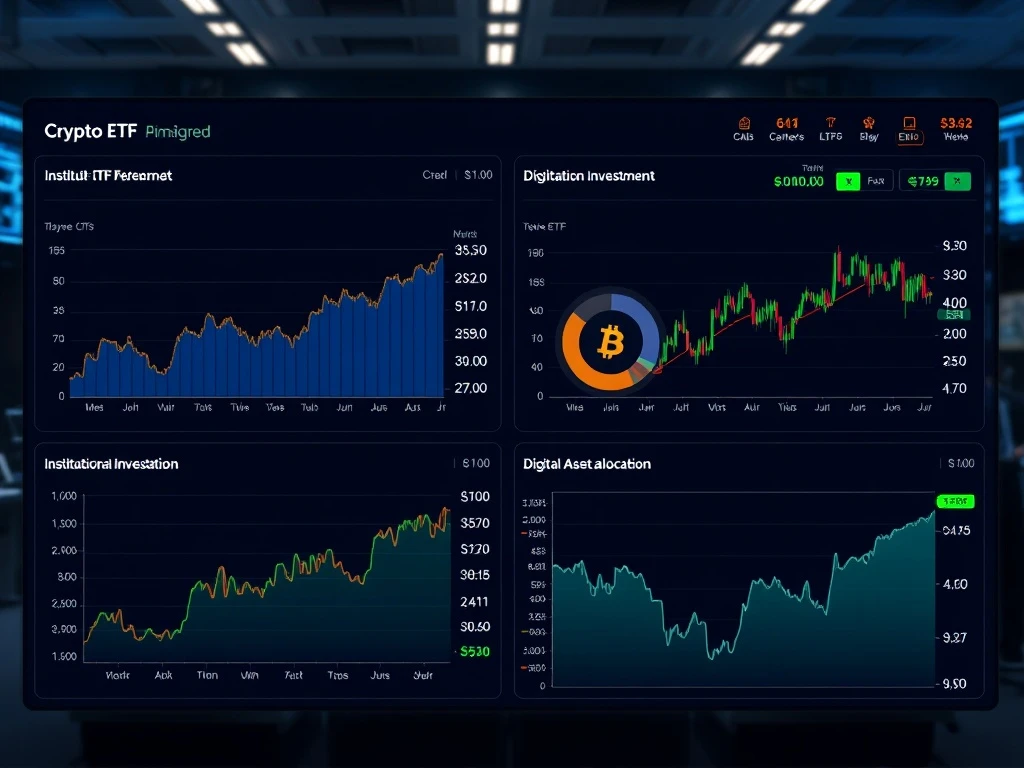Click the $0.00 total in Digitation Investment
The height and width of the screenshot is (768, 1024).
[x=799, y=182]
